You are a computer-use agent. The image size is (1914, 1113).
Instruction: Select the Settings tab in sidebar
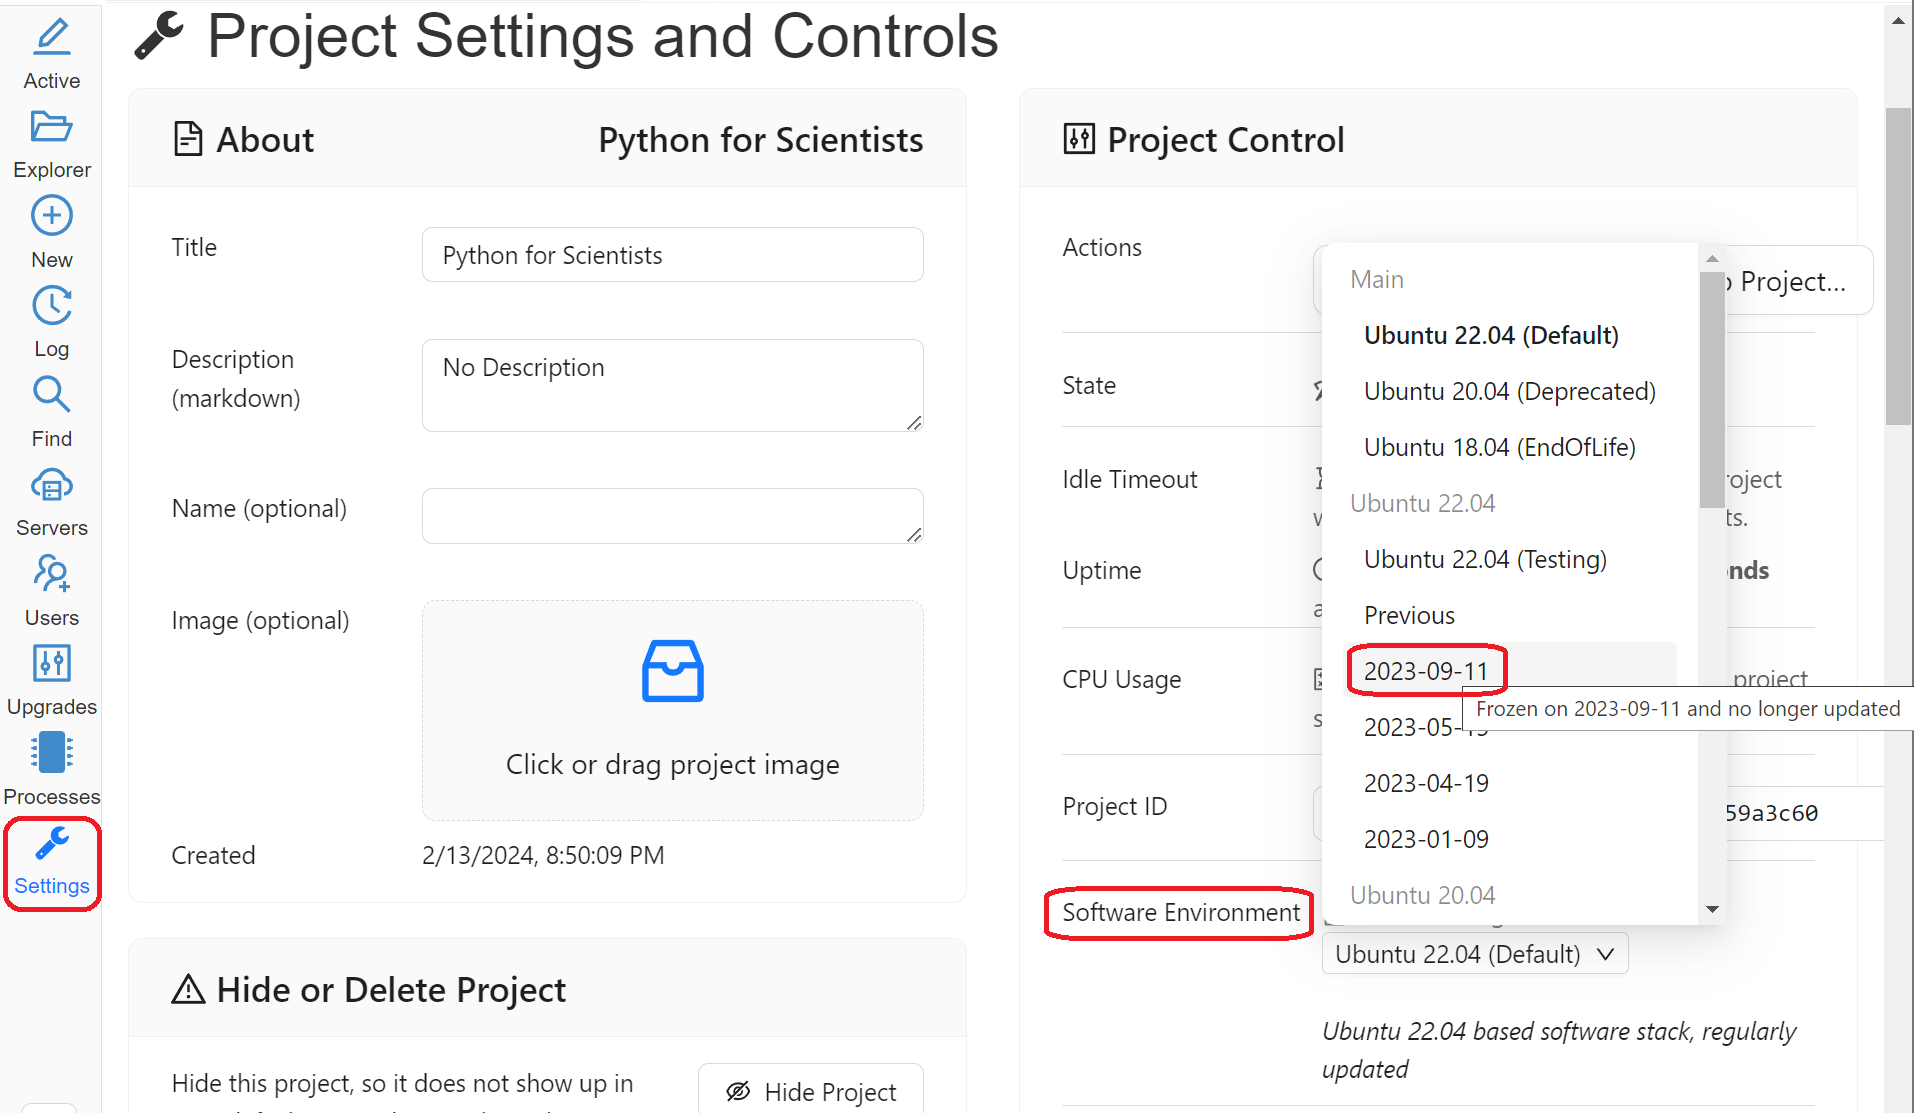tap(52, 864)
